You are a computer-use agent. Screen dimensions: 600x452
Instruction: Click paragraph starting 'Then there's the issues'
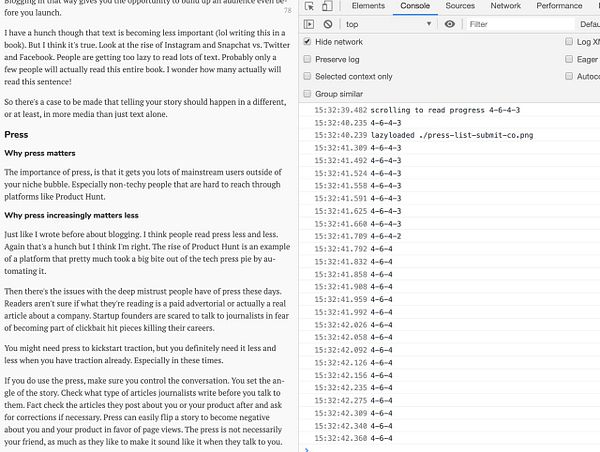coord(147,310)
